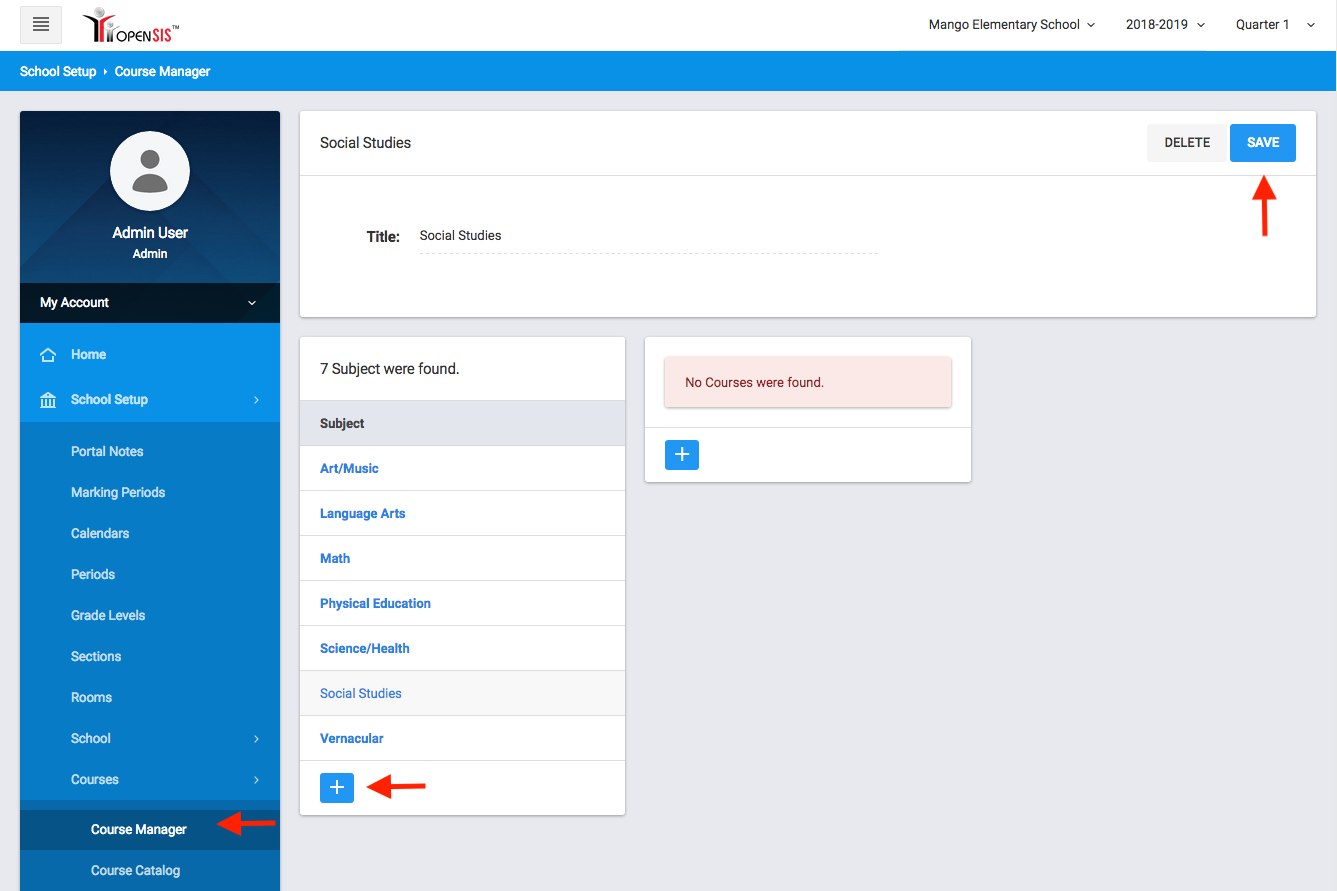Screen dimensions: 1337x891
Task: Click the openSIS logo
Action: 131,26
